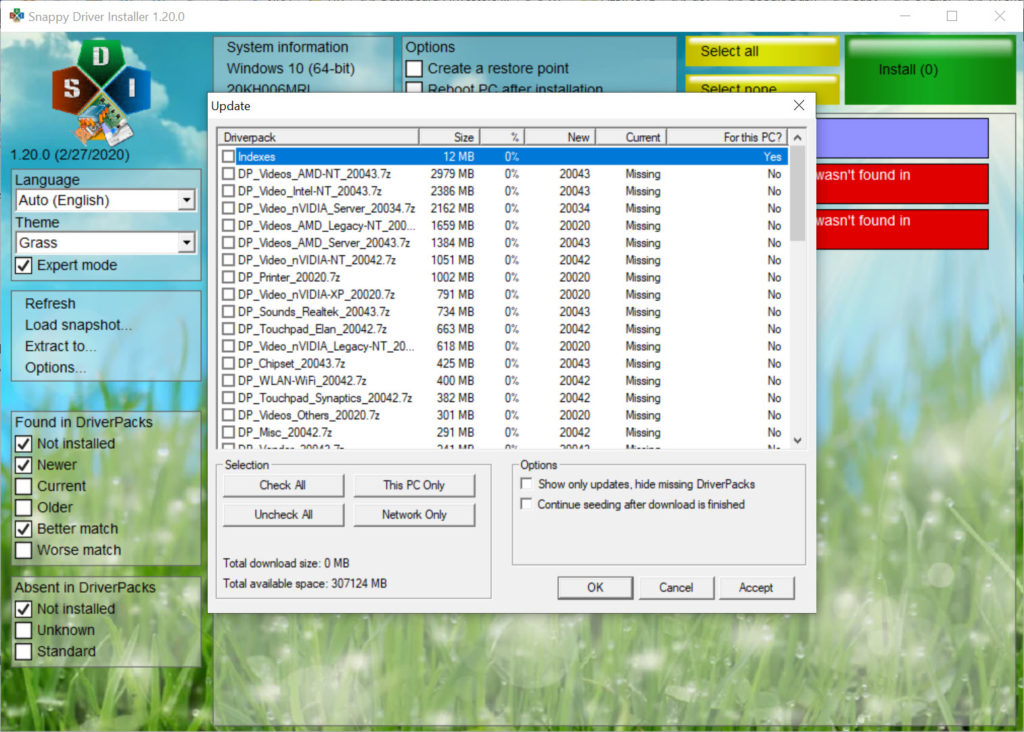Check the Worse match filter
The width and height of the screenshot is (1024, 732).
(x=24, y=550)
